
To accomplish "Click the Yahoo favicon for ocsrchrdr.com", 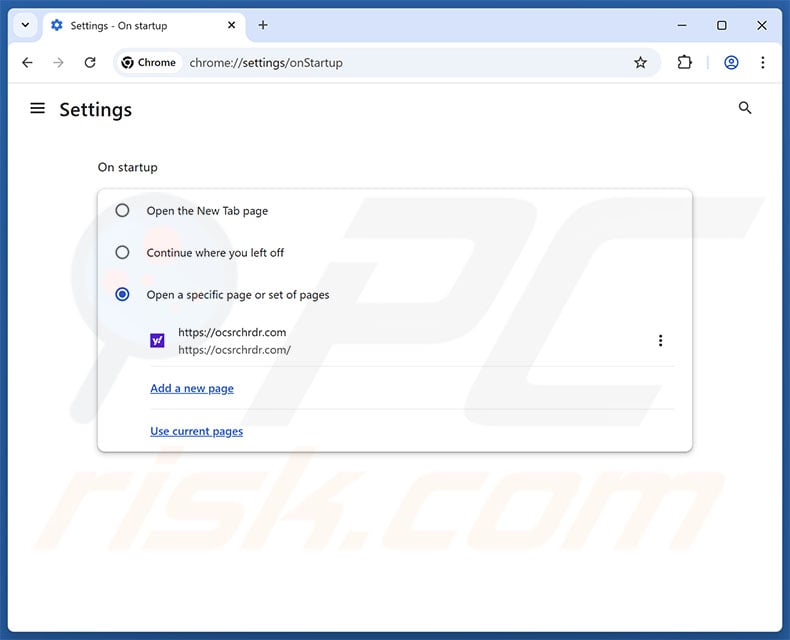I will point(157,341).
